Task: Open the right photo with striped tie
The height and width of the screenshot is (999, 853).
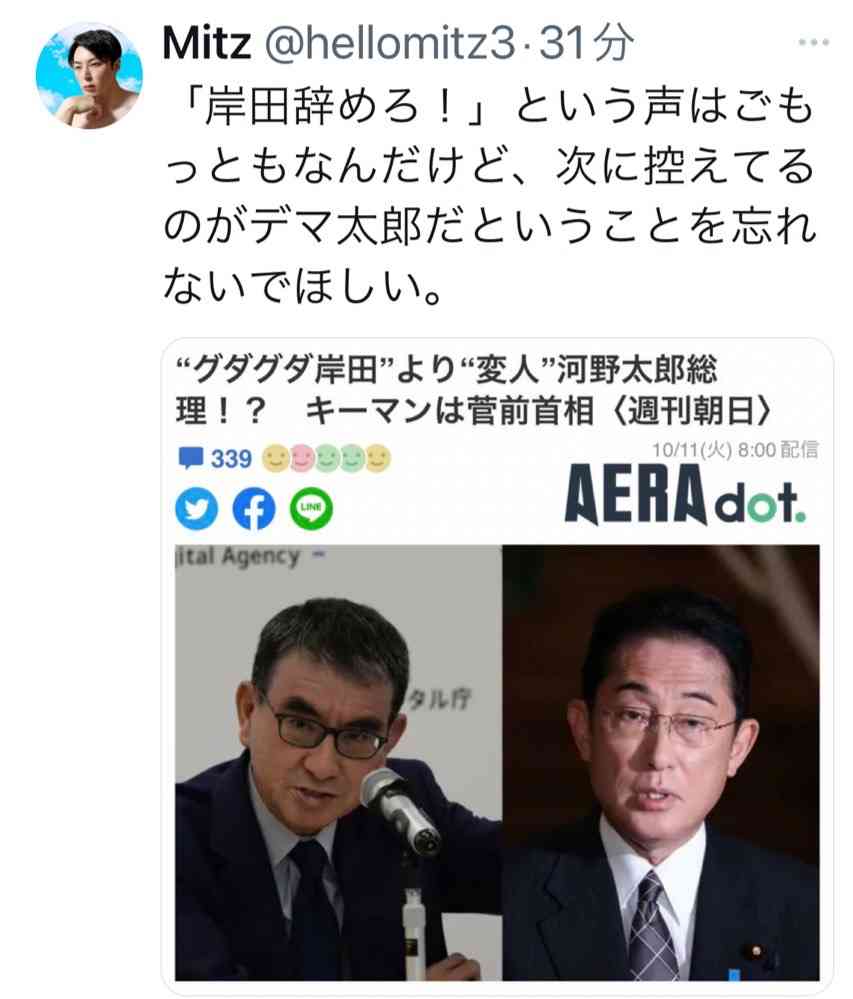Action: click(661, 763)
